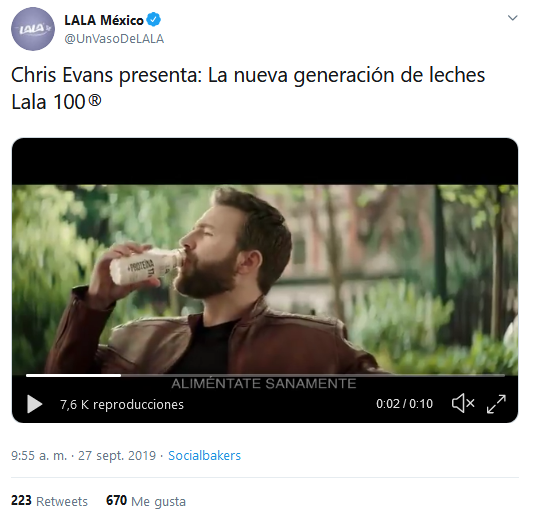Image resolution: width=533 pixels, height=520 pixels.
Task: Play the video with the play button
Action: 34,404
